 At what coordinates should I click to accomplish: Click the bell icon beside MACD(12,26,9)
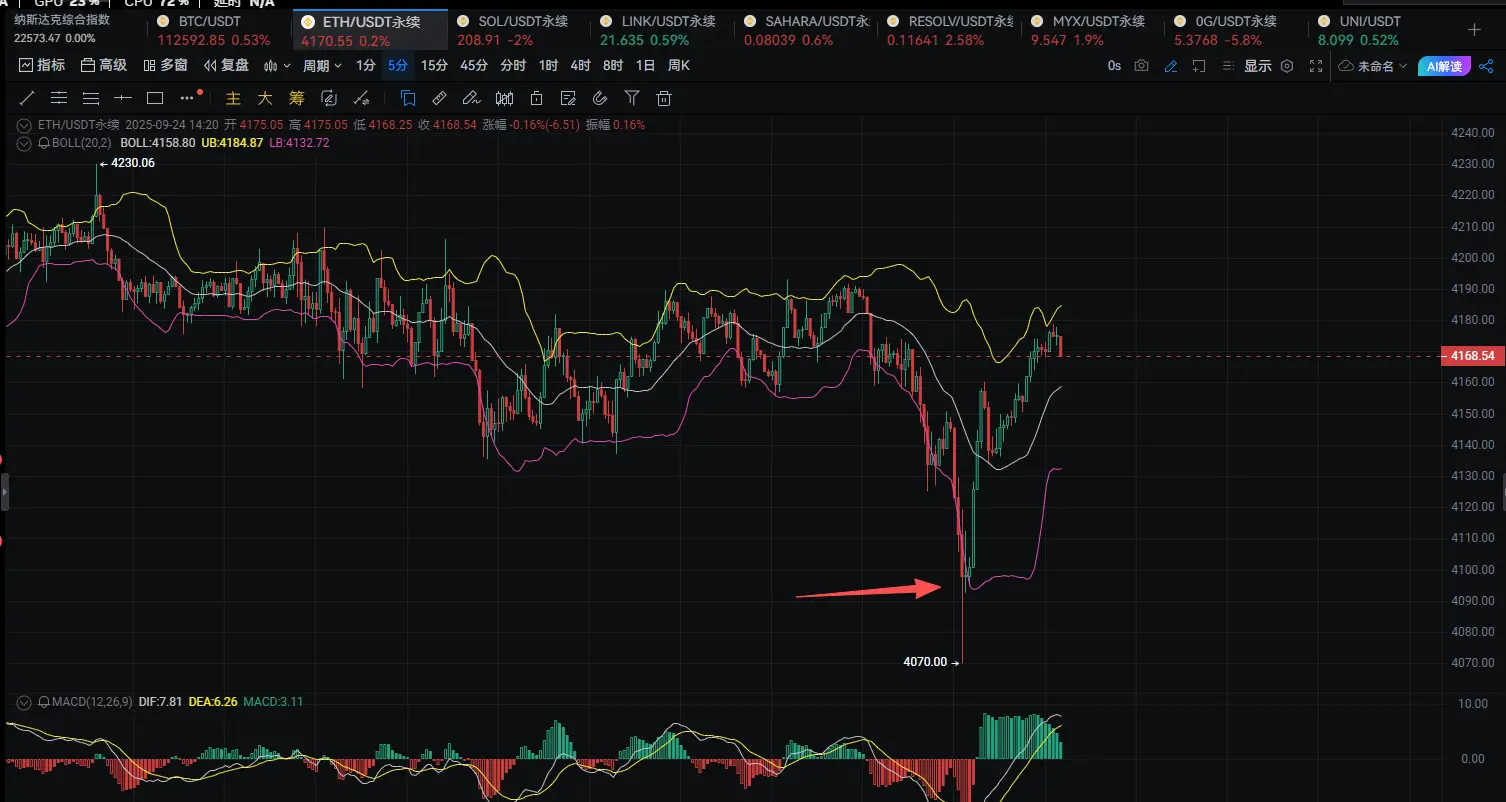point(44,702)
